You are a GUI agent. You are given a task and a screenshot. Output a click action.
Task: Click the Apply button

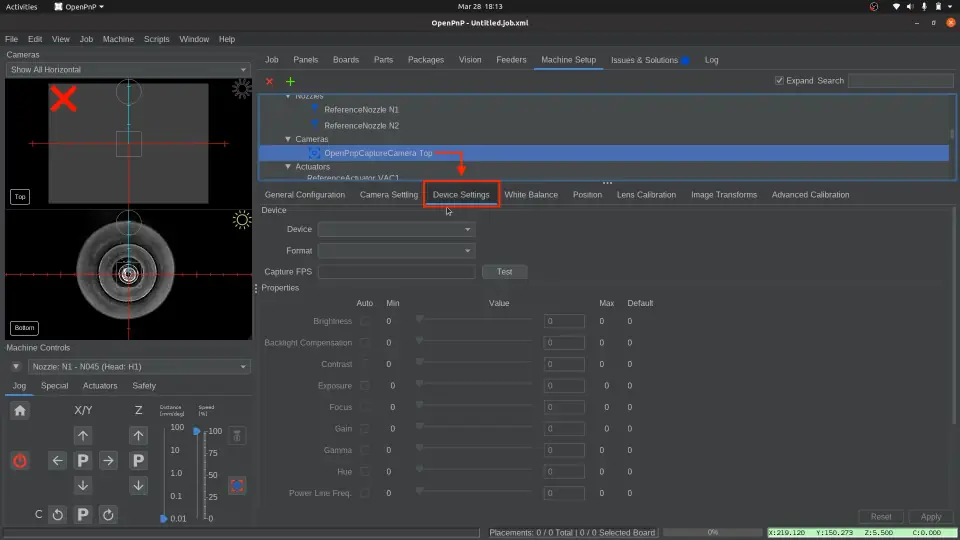(930, 517)
